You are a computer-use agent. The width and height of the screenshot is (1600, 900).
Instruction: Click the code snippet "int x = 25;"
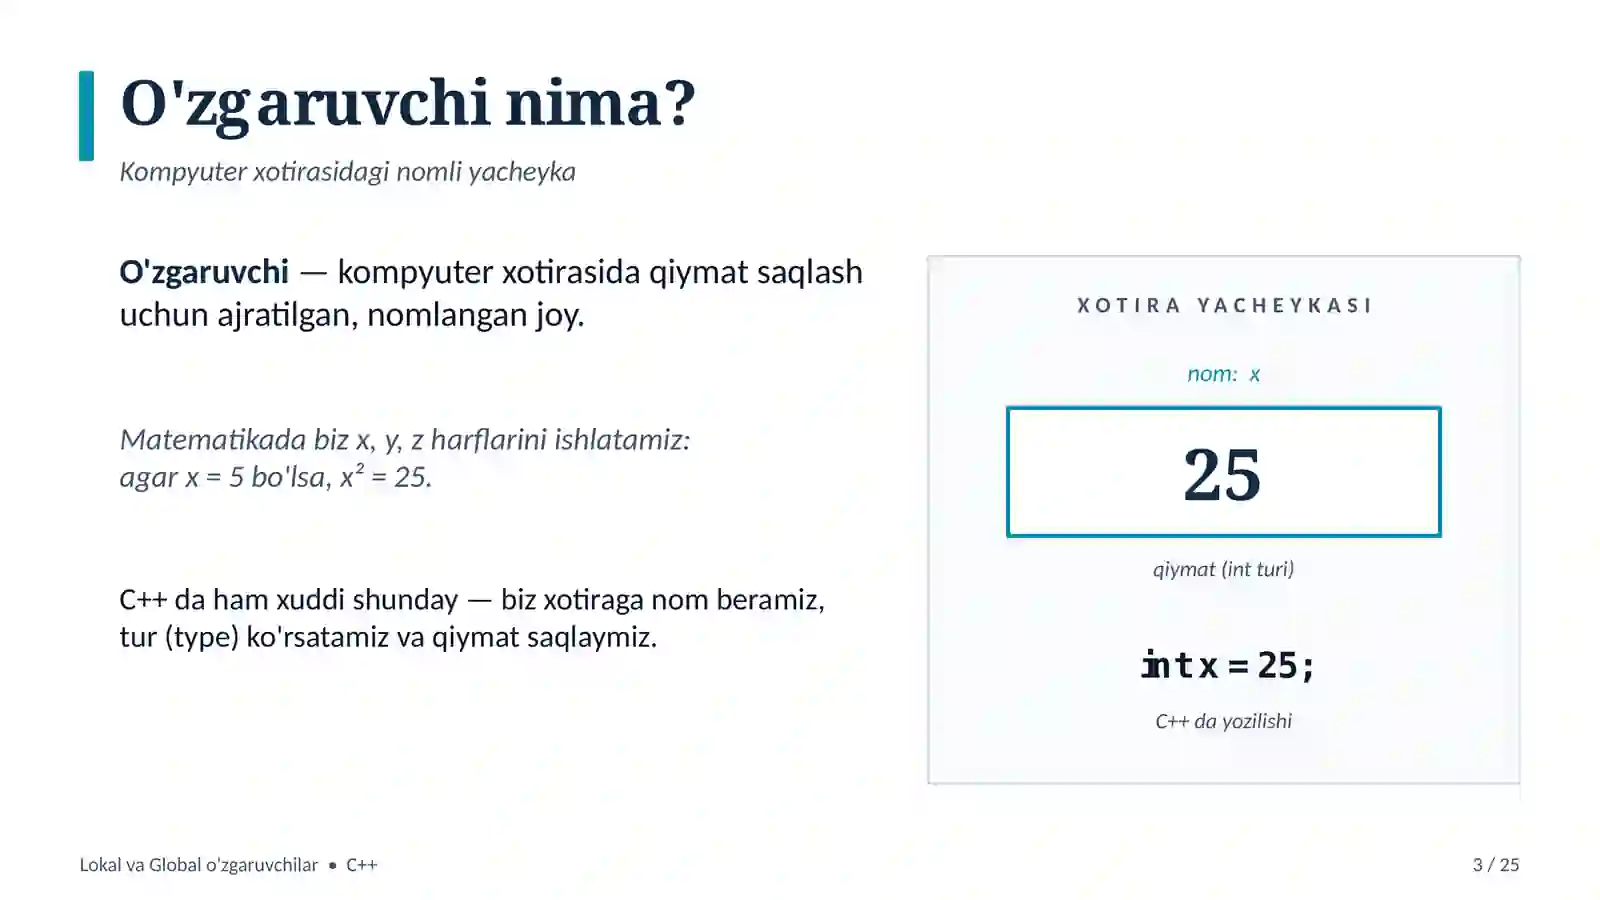[1228, 665]
